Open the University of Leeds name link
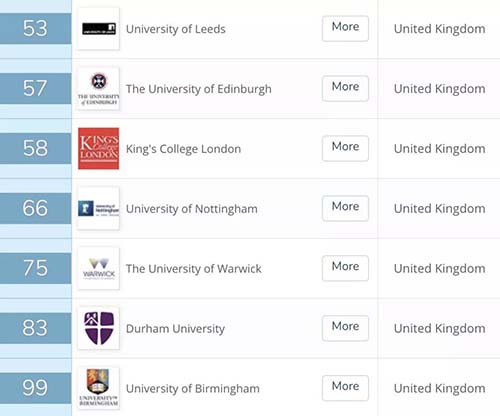 point(176,29)
